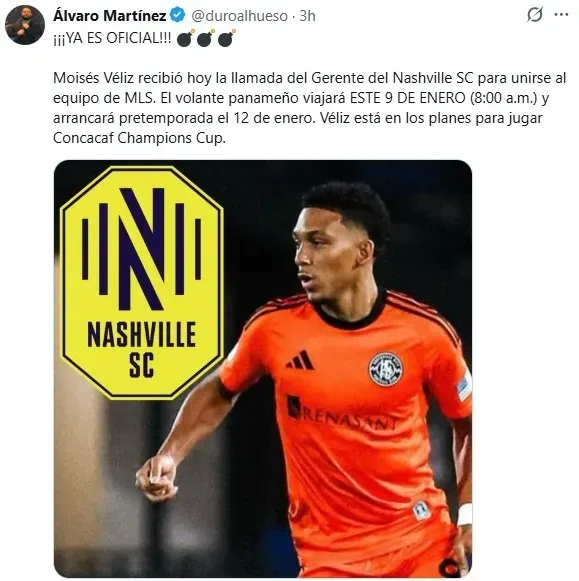Click the yellow Nashville SC crest
The image size is (579, 581).
(142, 283)
